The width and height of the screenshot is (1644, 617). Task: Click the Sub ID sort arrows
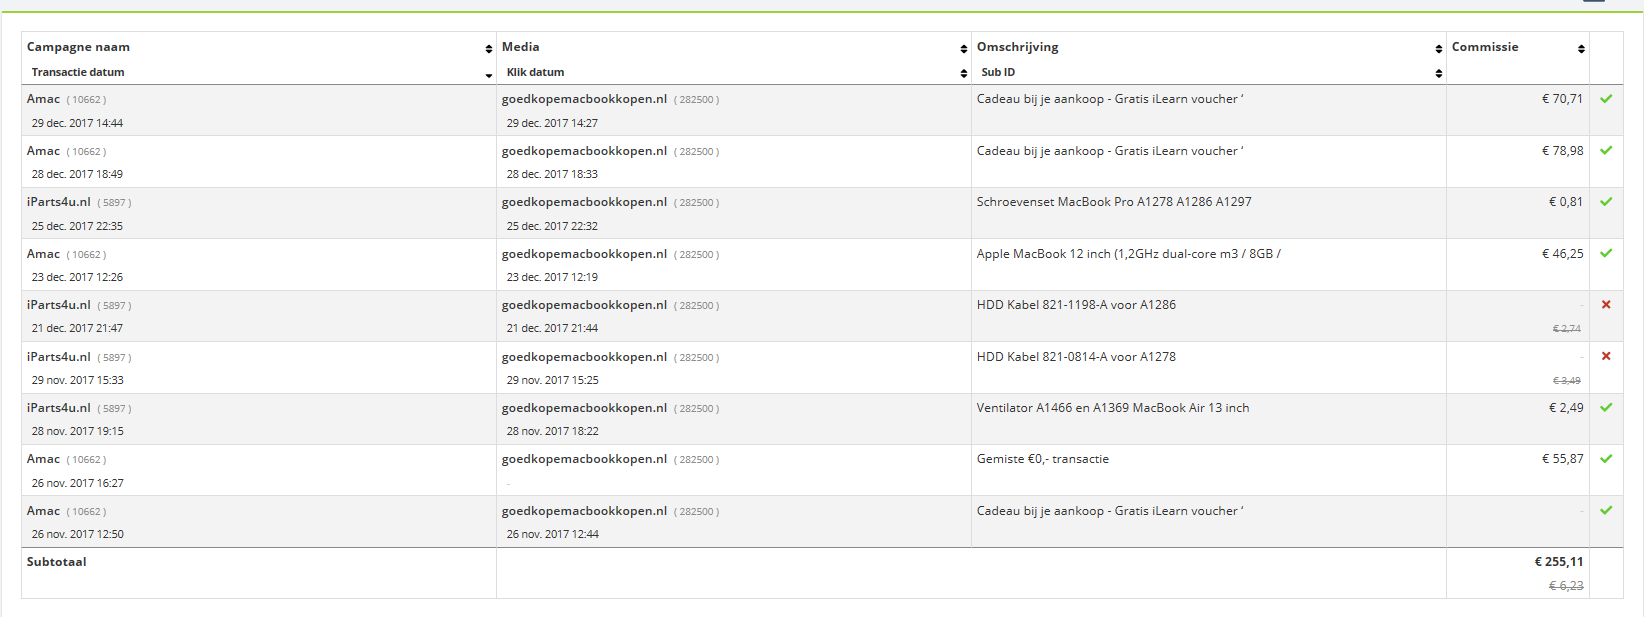1438,73
